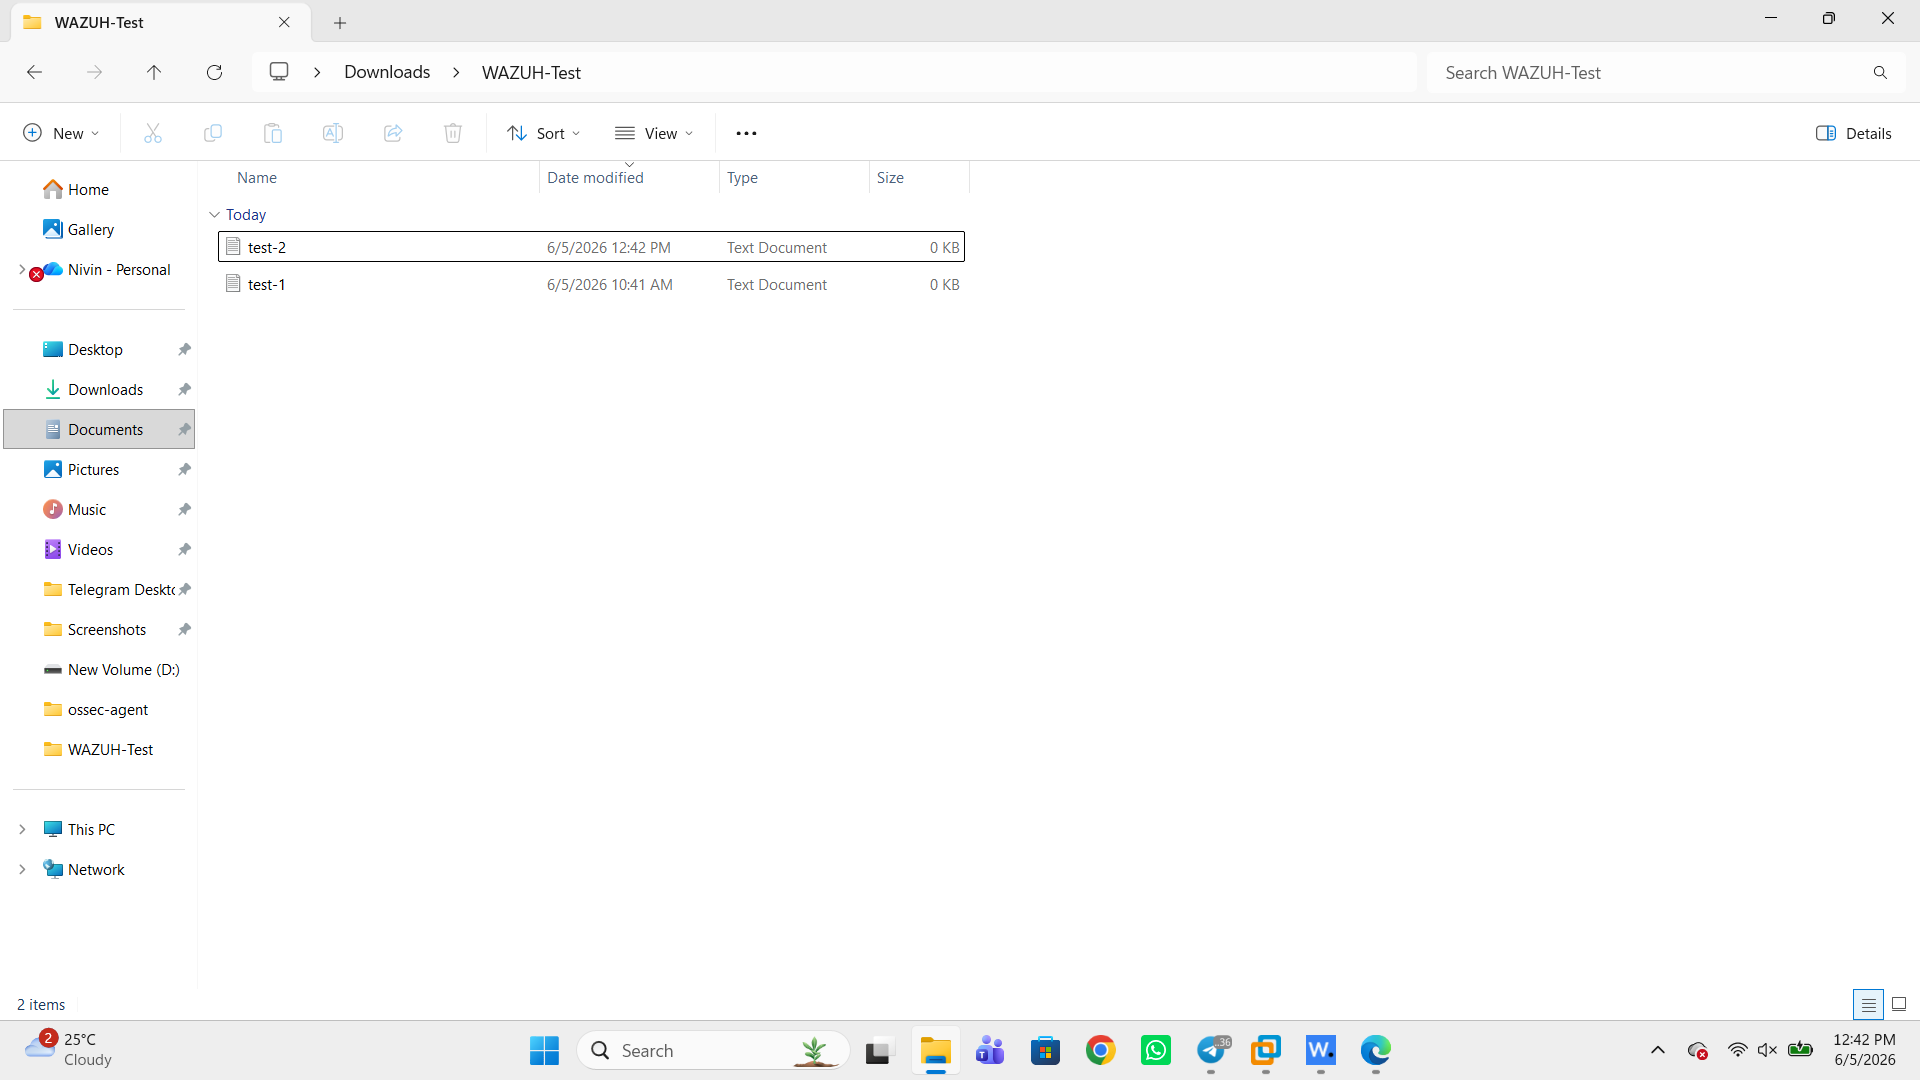This screenshot has height=1080, width=1920.
Task: Click the Rename icon in toolbar
Action: click(333, 133)
